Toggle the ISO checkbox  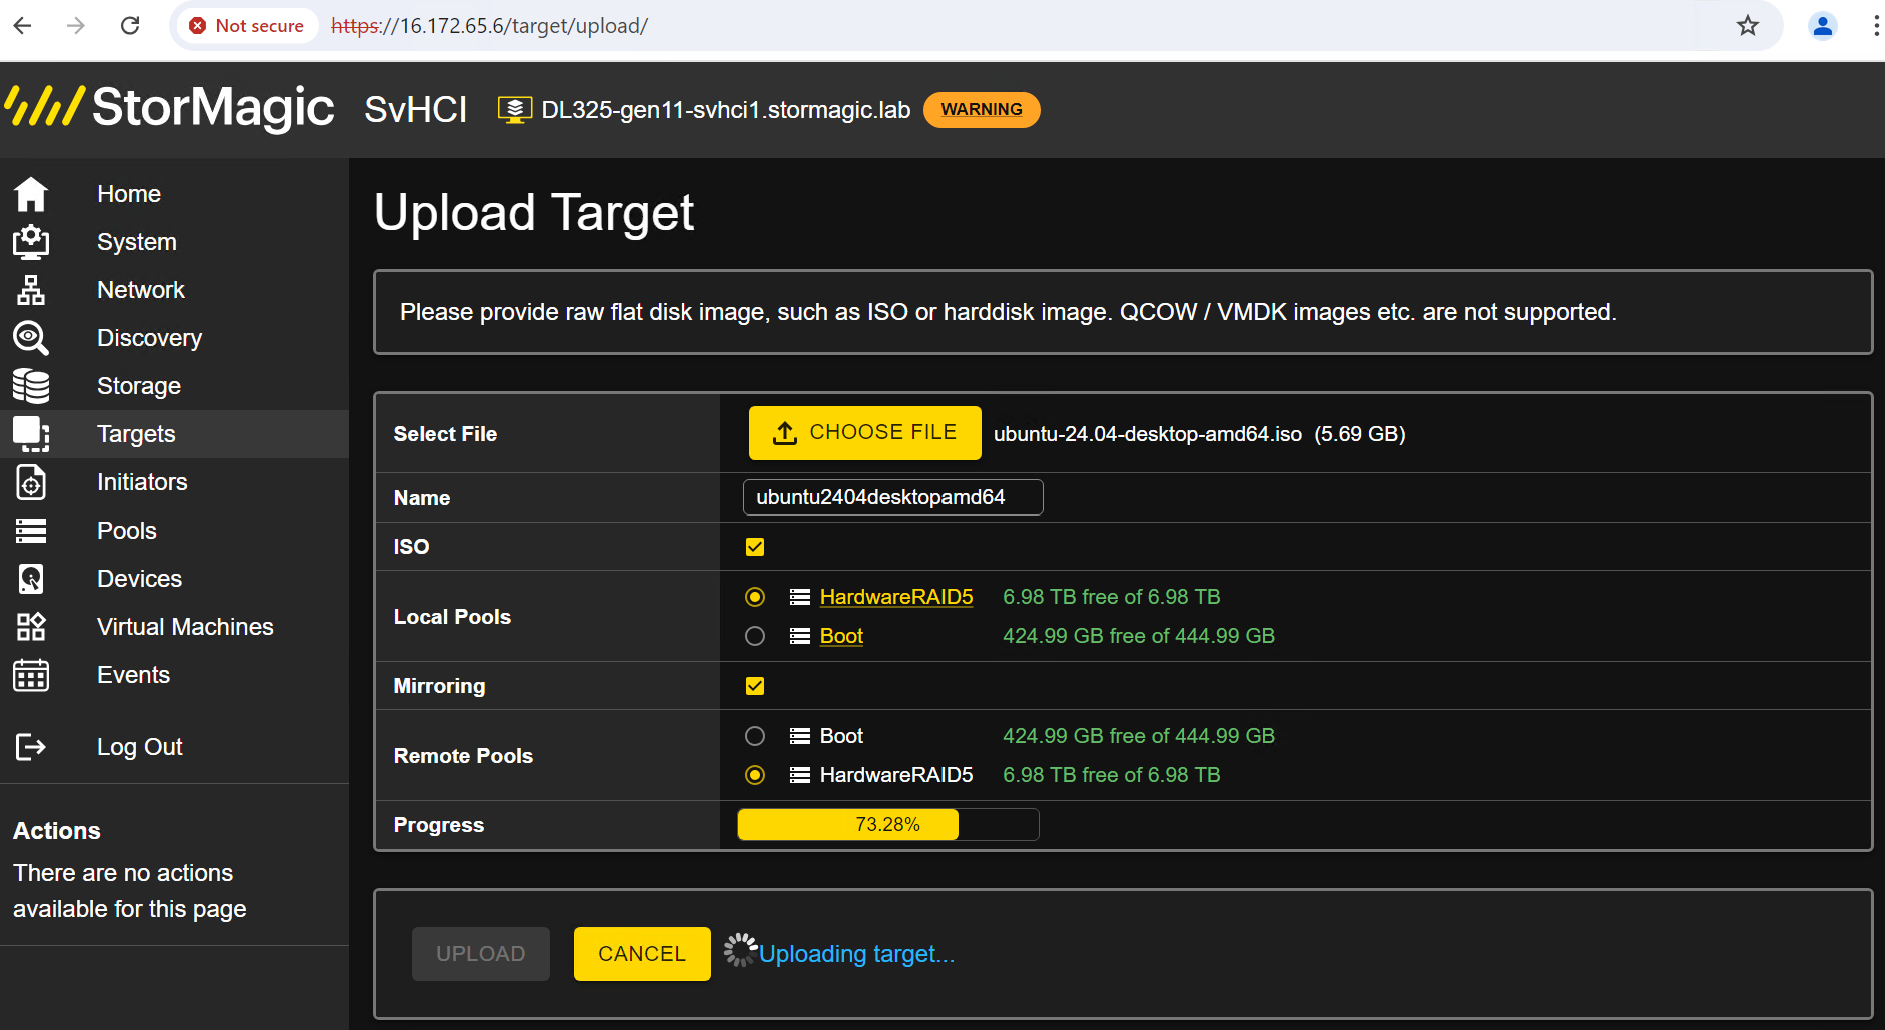[x=755, y=547]
